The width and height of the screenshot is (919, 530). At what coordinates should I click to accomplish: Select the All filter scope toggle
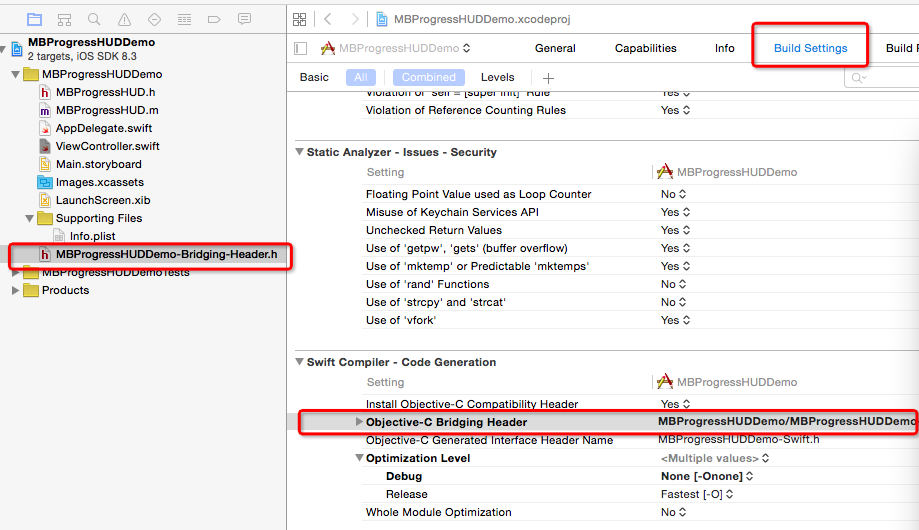pyautogui.click(x=361, y=77)
